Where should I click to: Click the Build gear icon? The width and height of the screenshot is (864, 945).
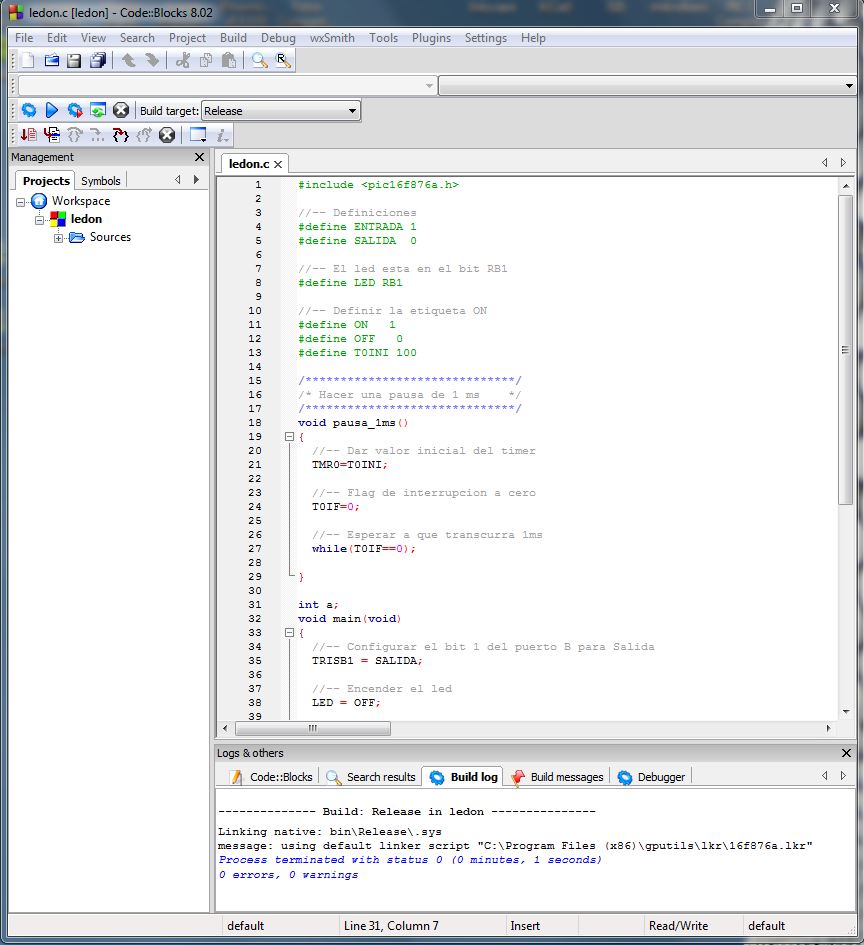point(29,111)
